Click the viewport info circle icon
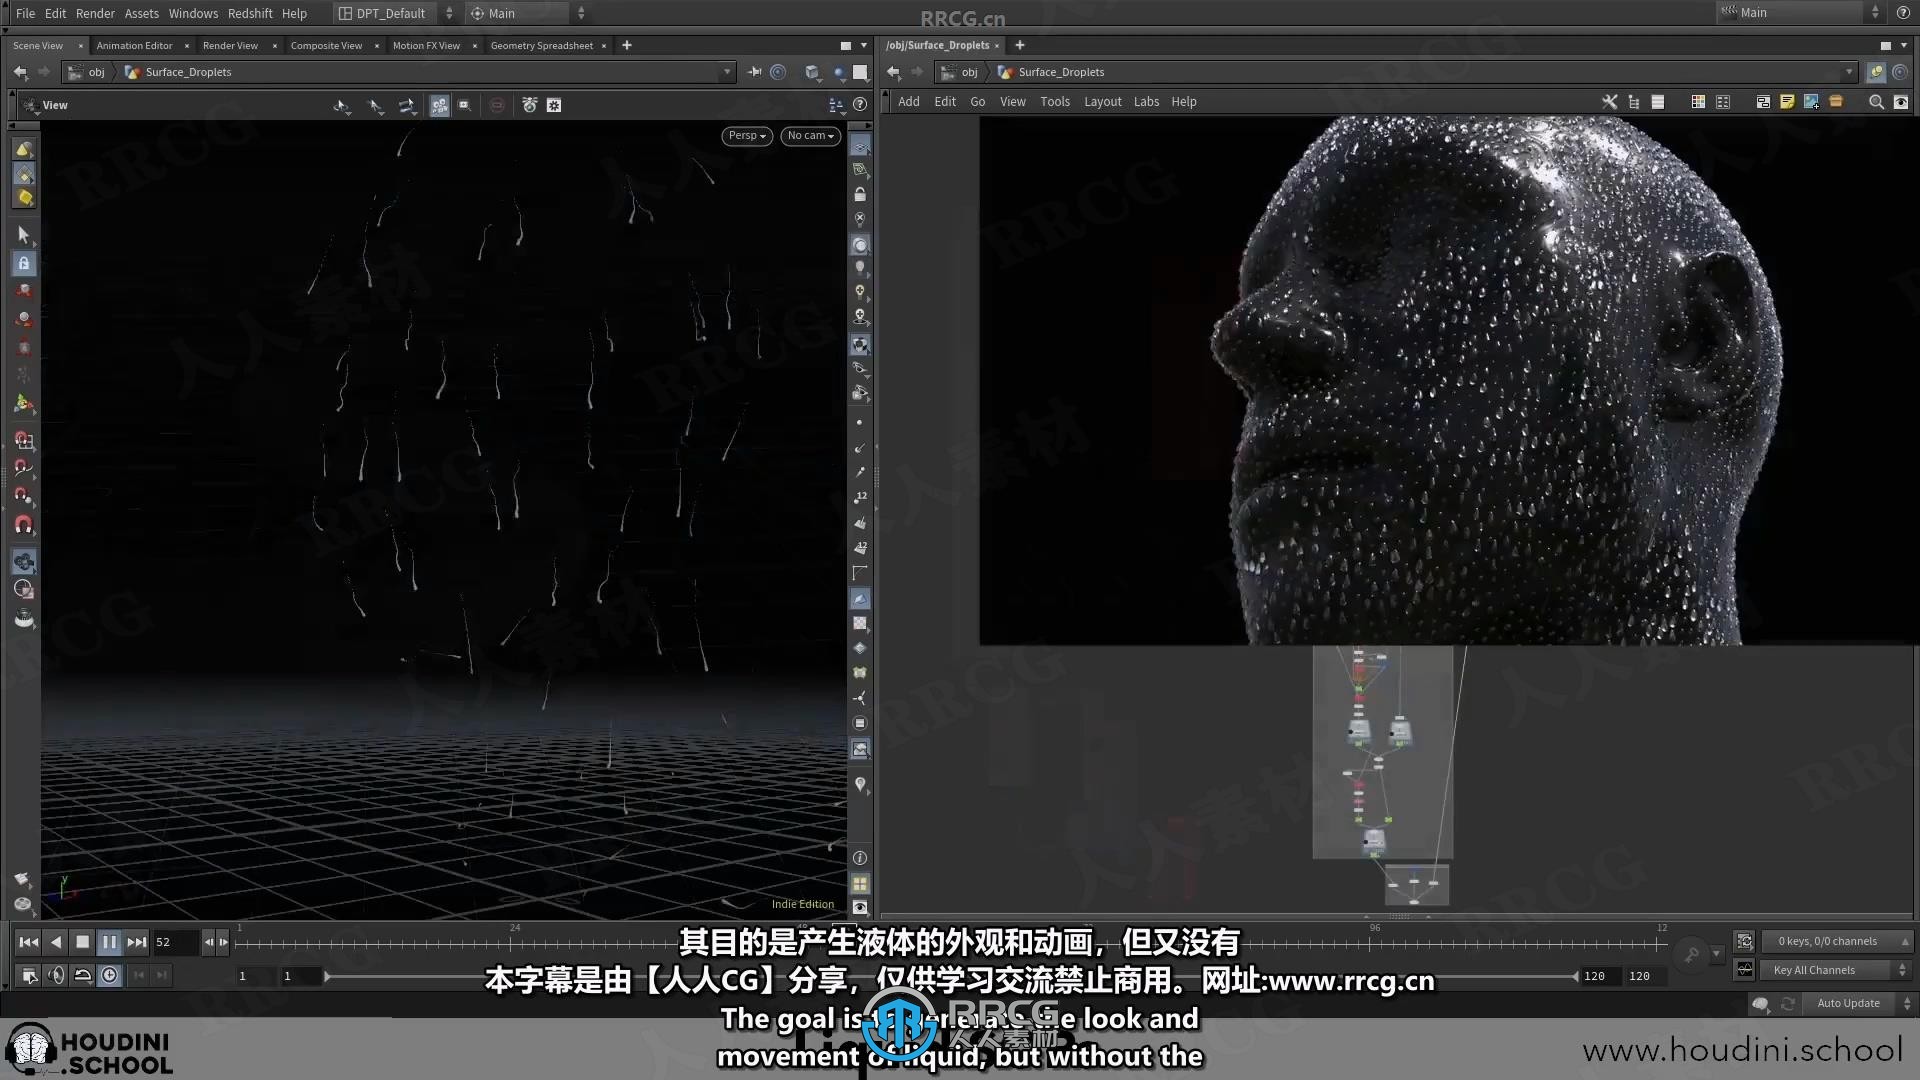Image resolution: width=1920 pixels, height=1080 pixels. click(x=860, y=858)
